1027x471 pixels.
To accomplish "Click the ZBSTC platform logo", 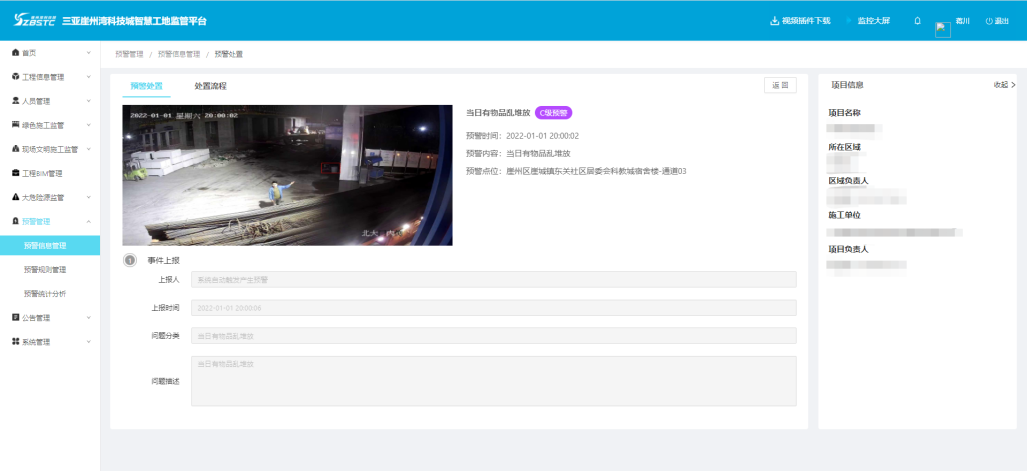I will 34,20.
